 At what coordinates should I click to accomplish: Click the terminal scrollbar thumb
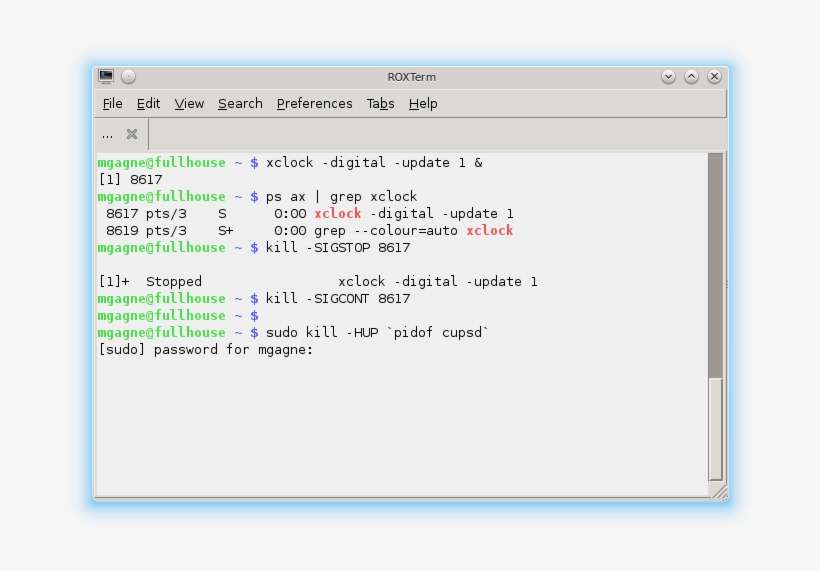714,428
